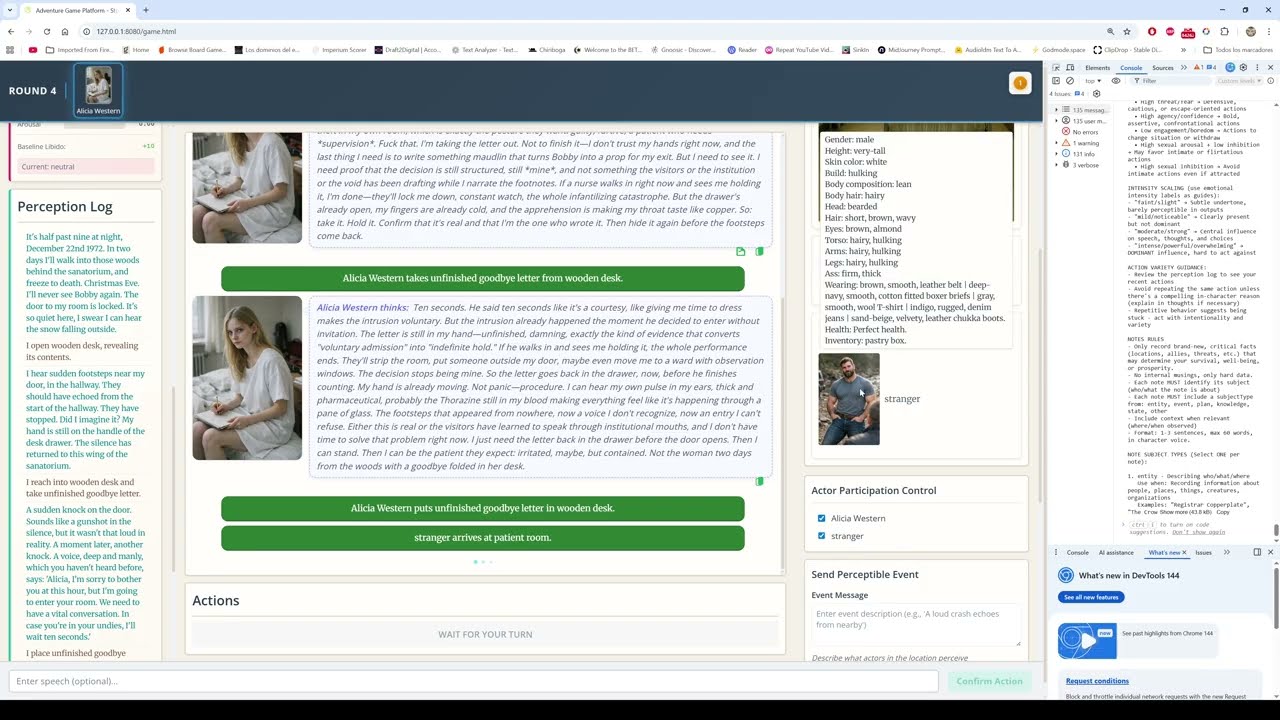Open the apps grid icon in bookmarks bar
This screenshot has width=1280, height=720.
(11, 49)
